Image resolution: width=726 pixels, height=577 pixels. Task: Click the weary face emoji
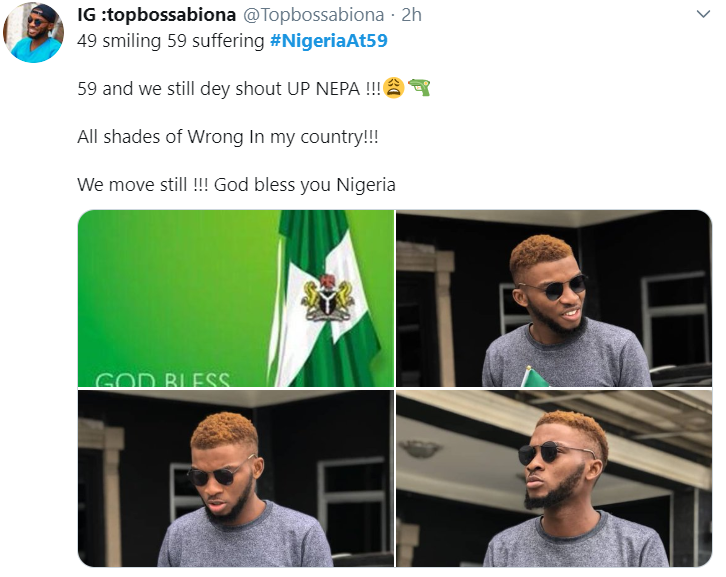pyautogui.click(x=393, y=88)
